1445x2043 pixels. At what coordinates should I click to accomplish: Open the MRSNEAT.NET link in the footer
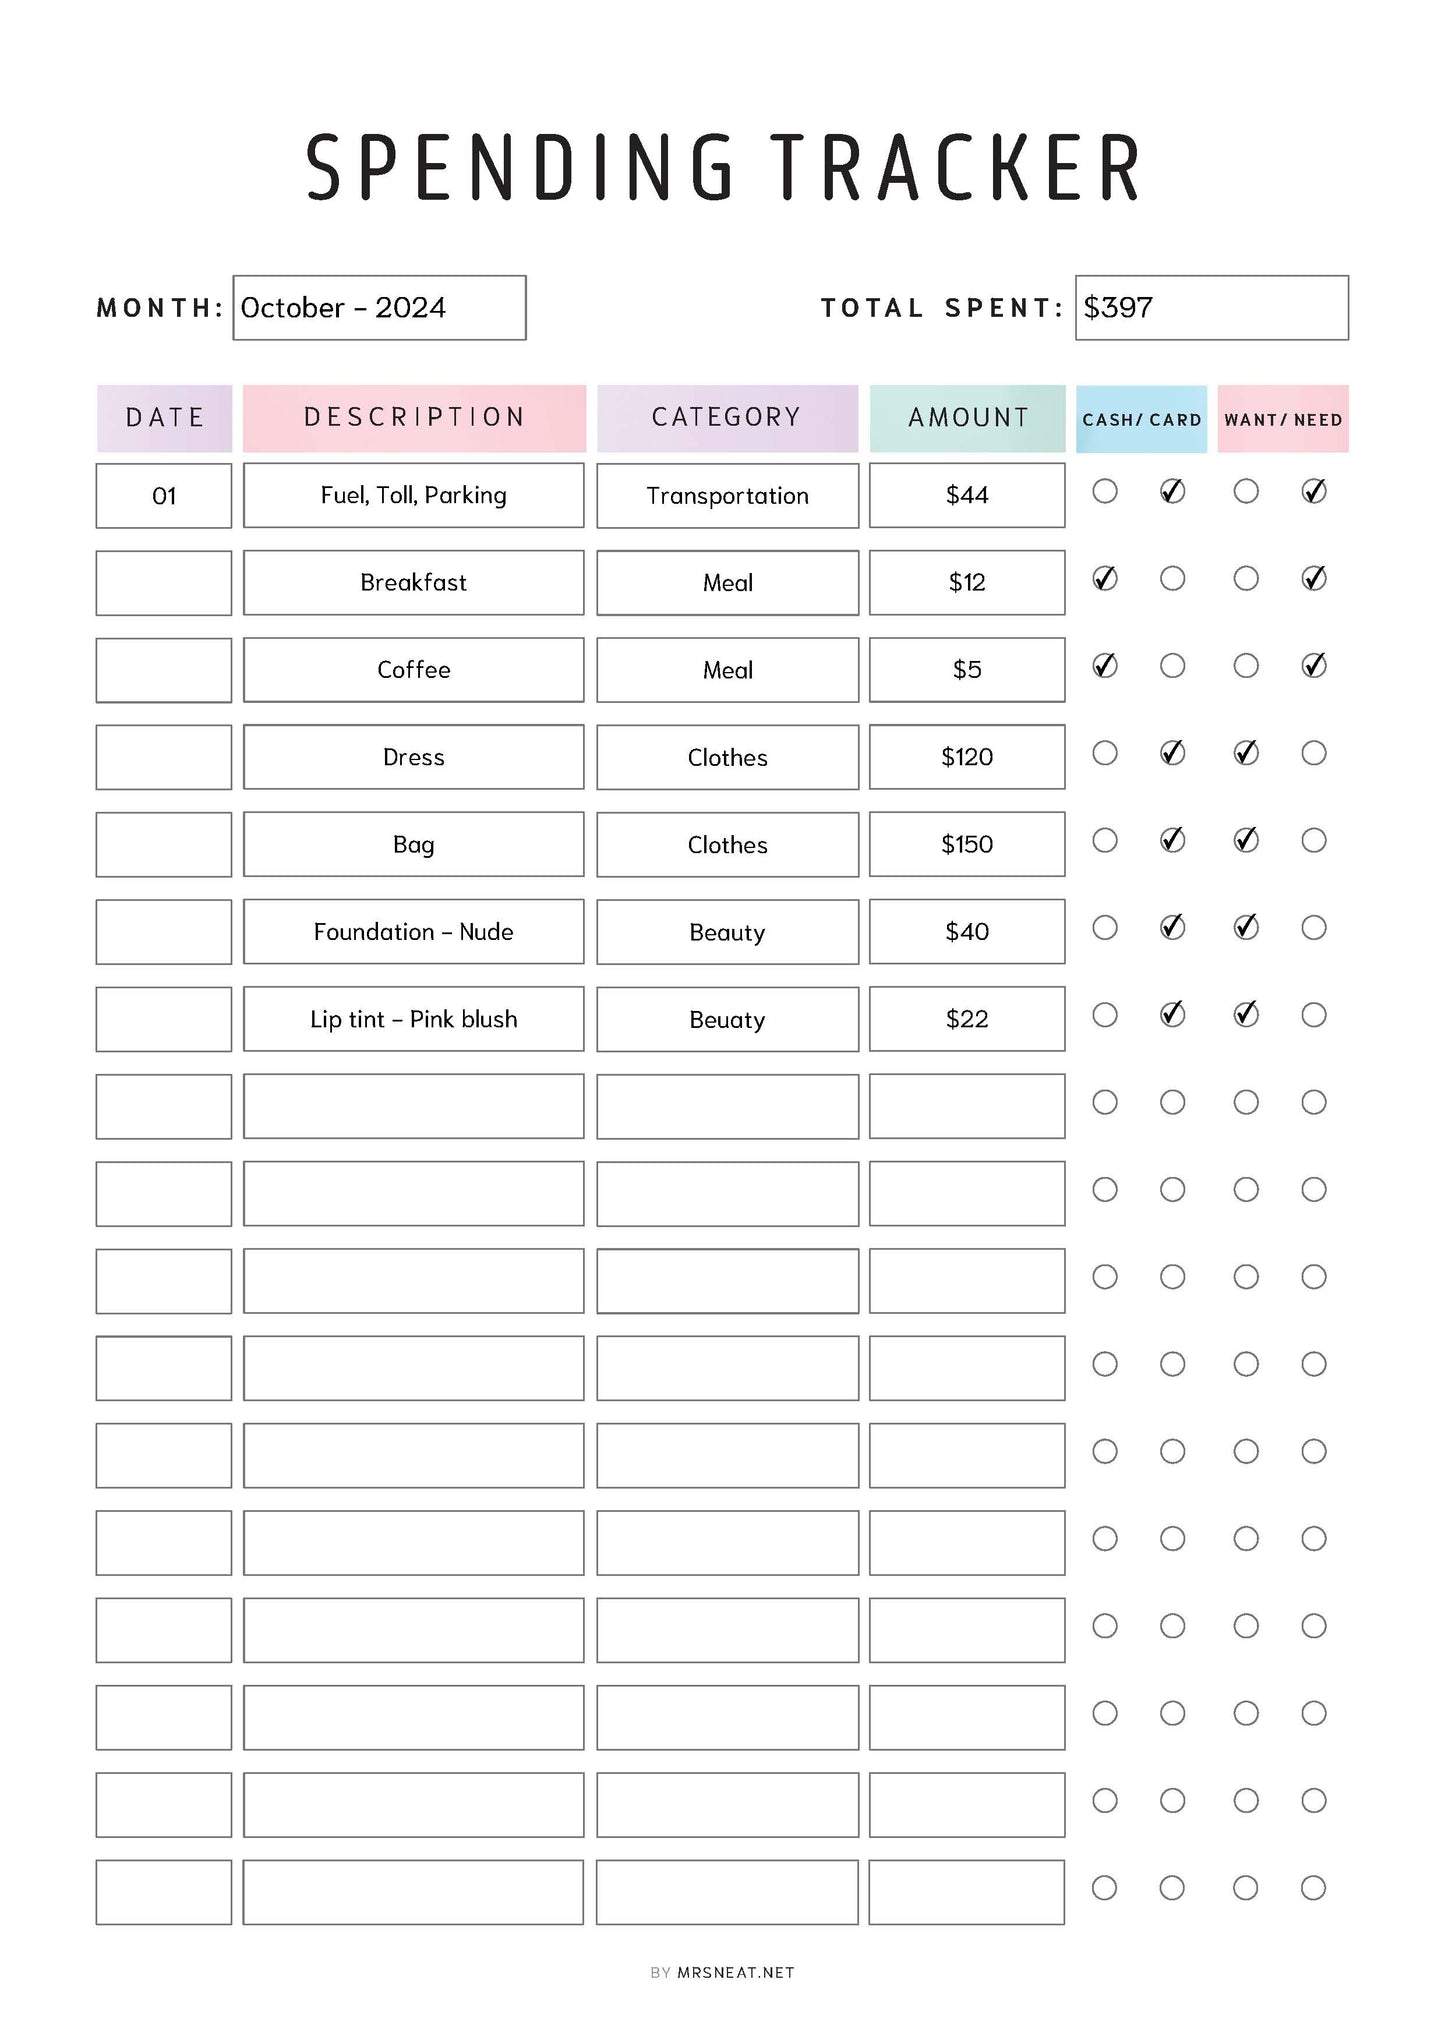click(x=735, y=1973)
